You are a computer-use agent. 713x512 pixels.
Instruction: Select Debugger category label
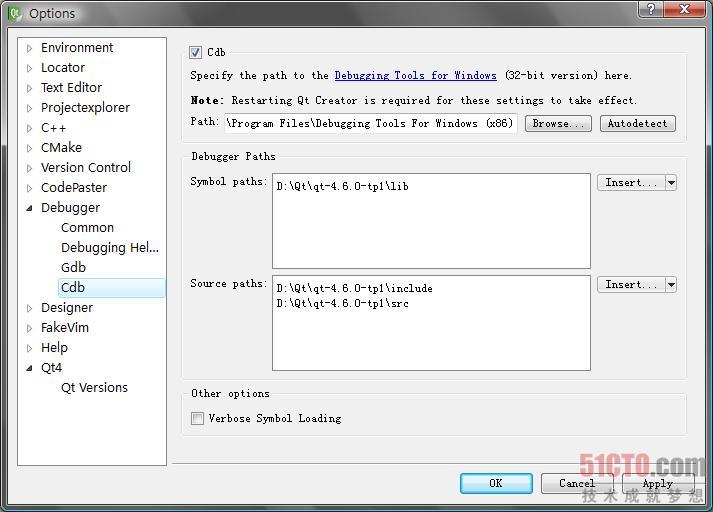coord(70,208)
